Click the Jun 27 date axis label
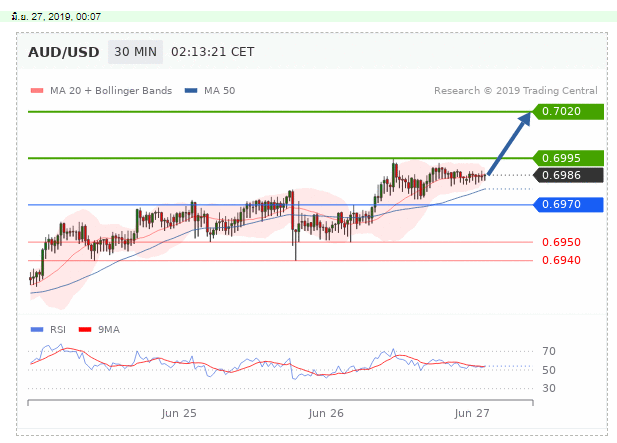The height and width of the screenshot is (443, 617). click(472, 413)
